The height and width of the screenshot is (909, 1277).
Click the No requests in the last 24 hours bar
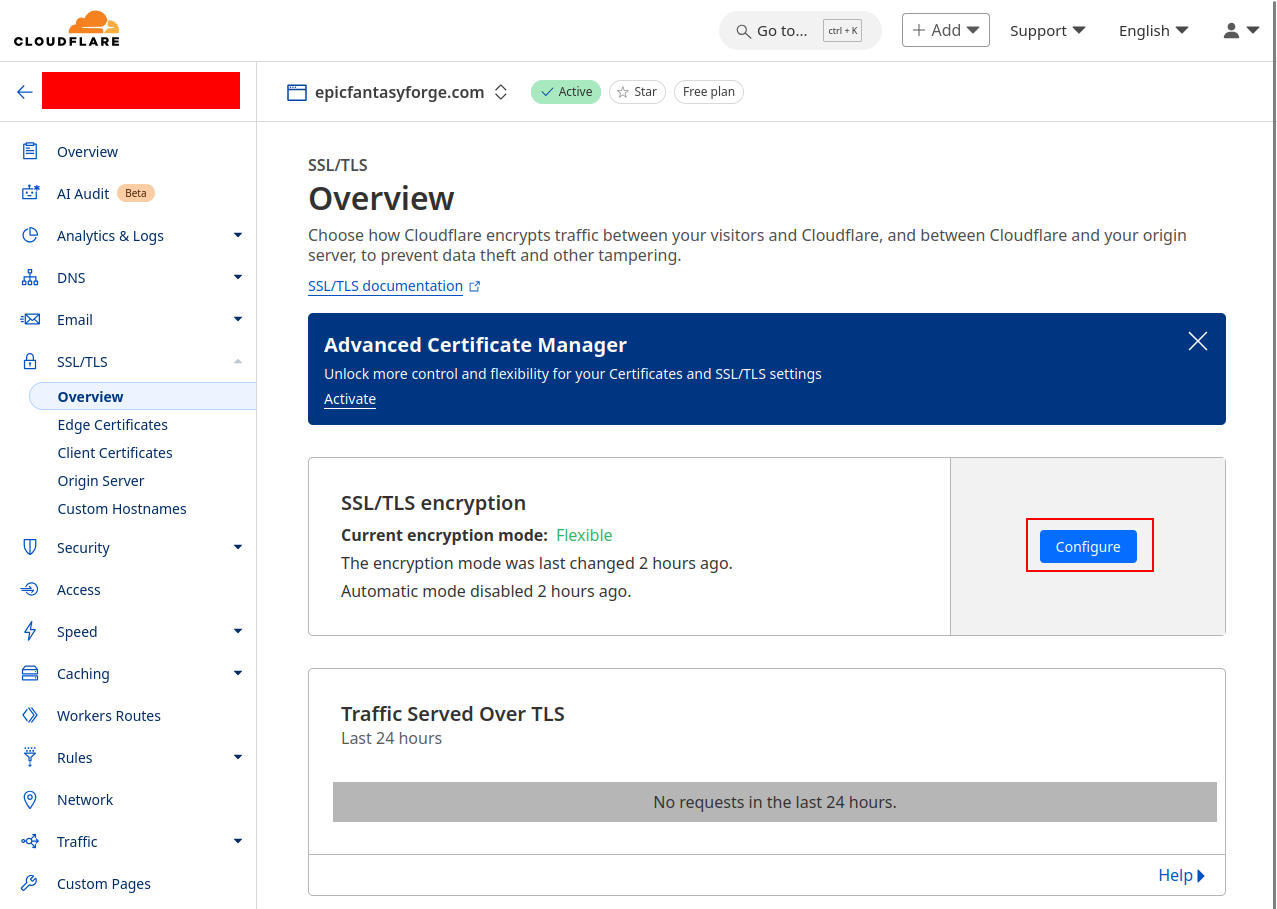(775, 802)
